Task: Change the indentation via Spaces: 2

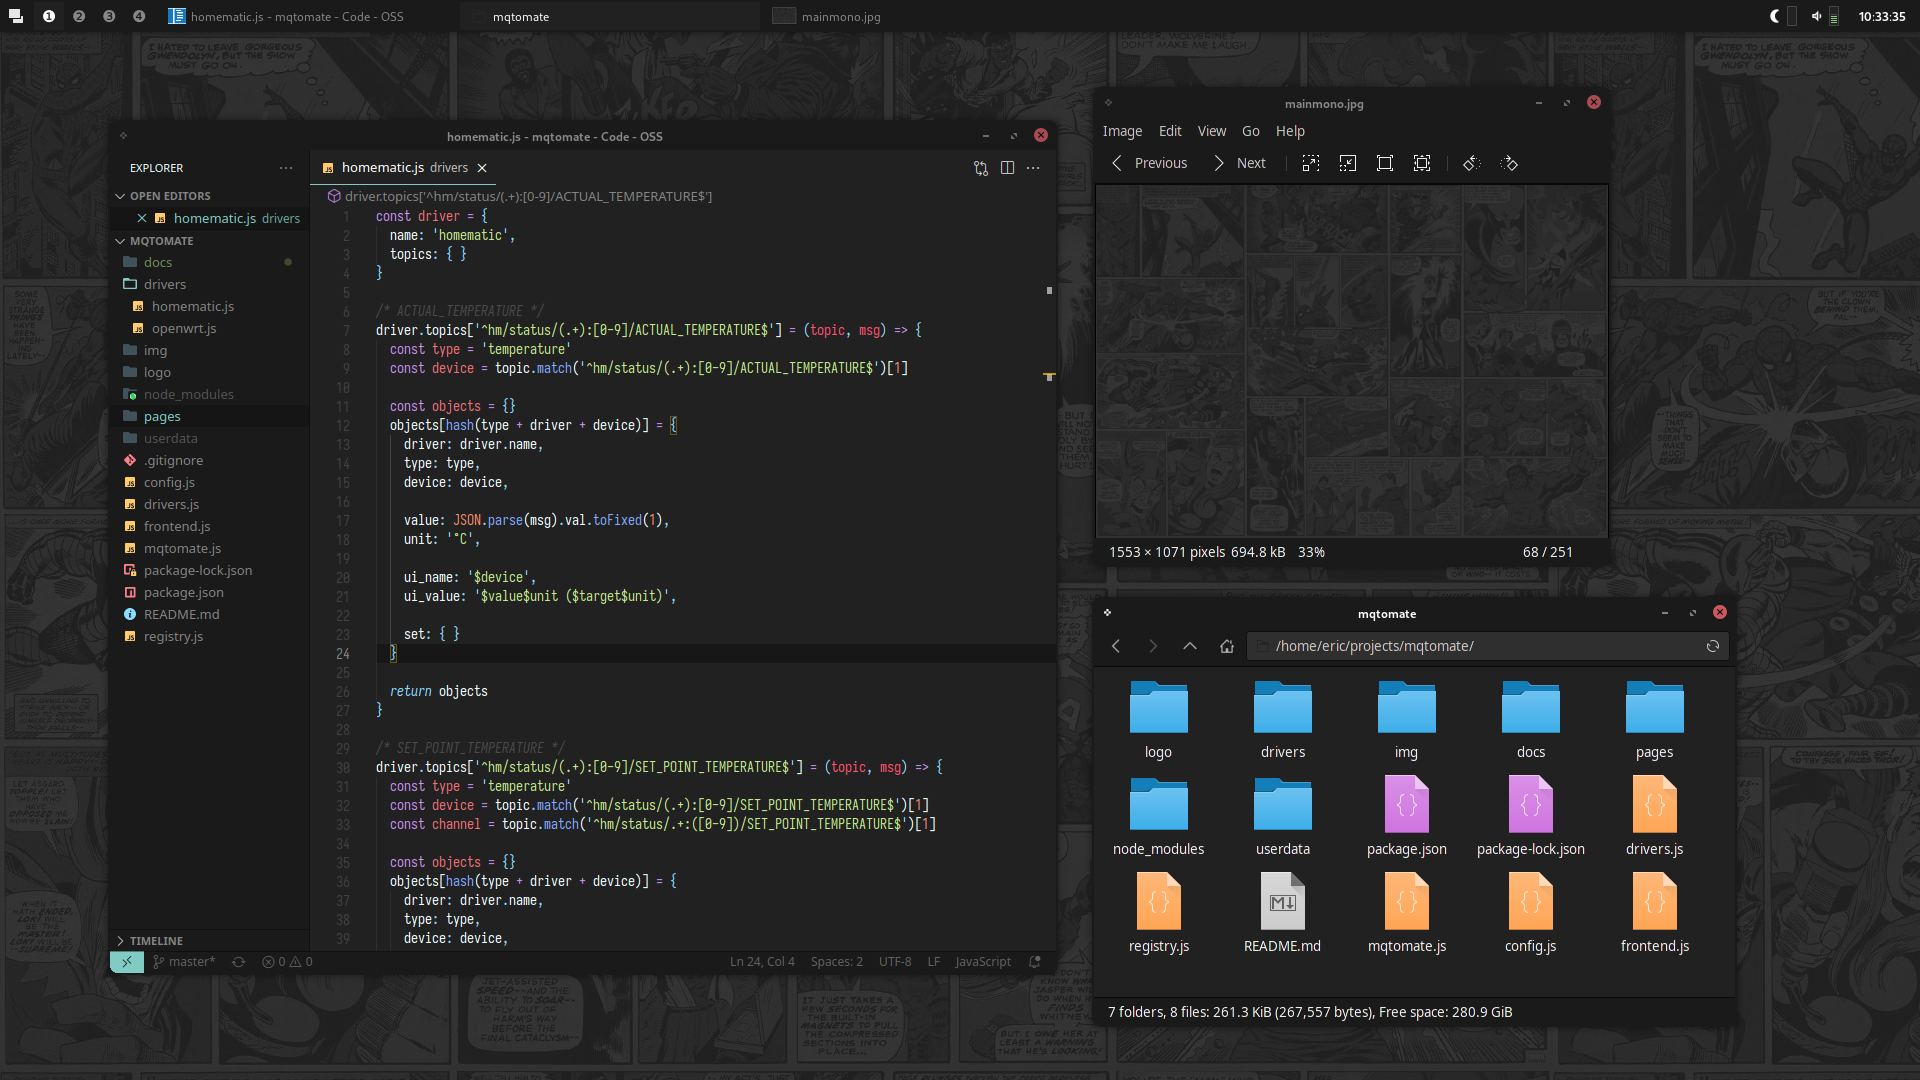Action: 836,962
